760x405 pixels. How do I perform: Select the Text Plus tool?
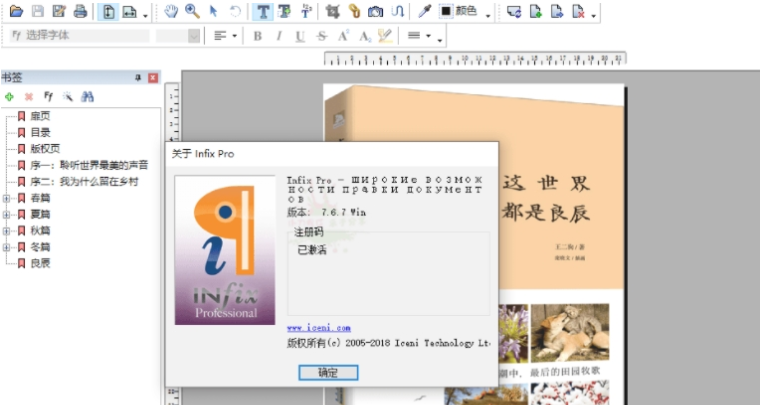coord(285,11)
